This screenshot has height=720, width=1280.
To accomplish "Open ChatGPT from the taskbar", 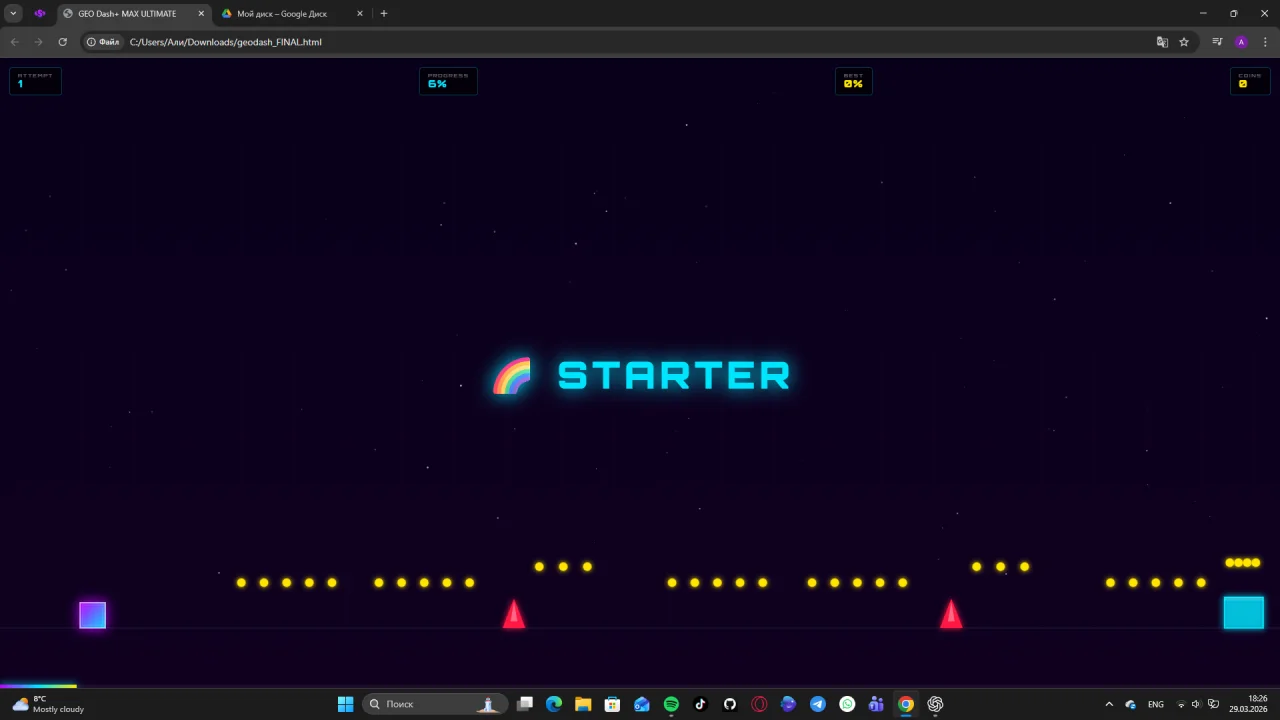I will point(935,704).
